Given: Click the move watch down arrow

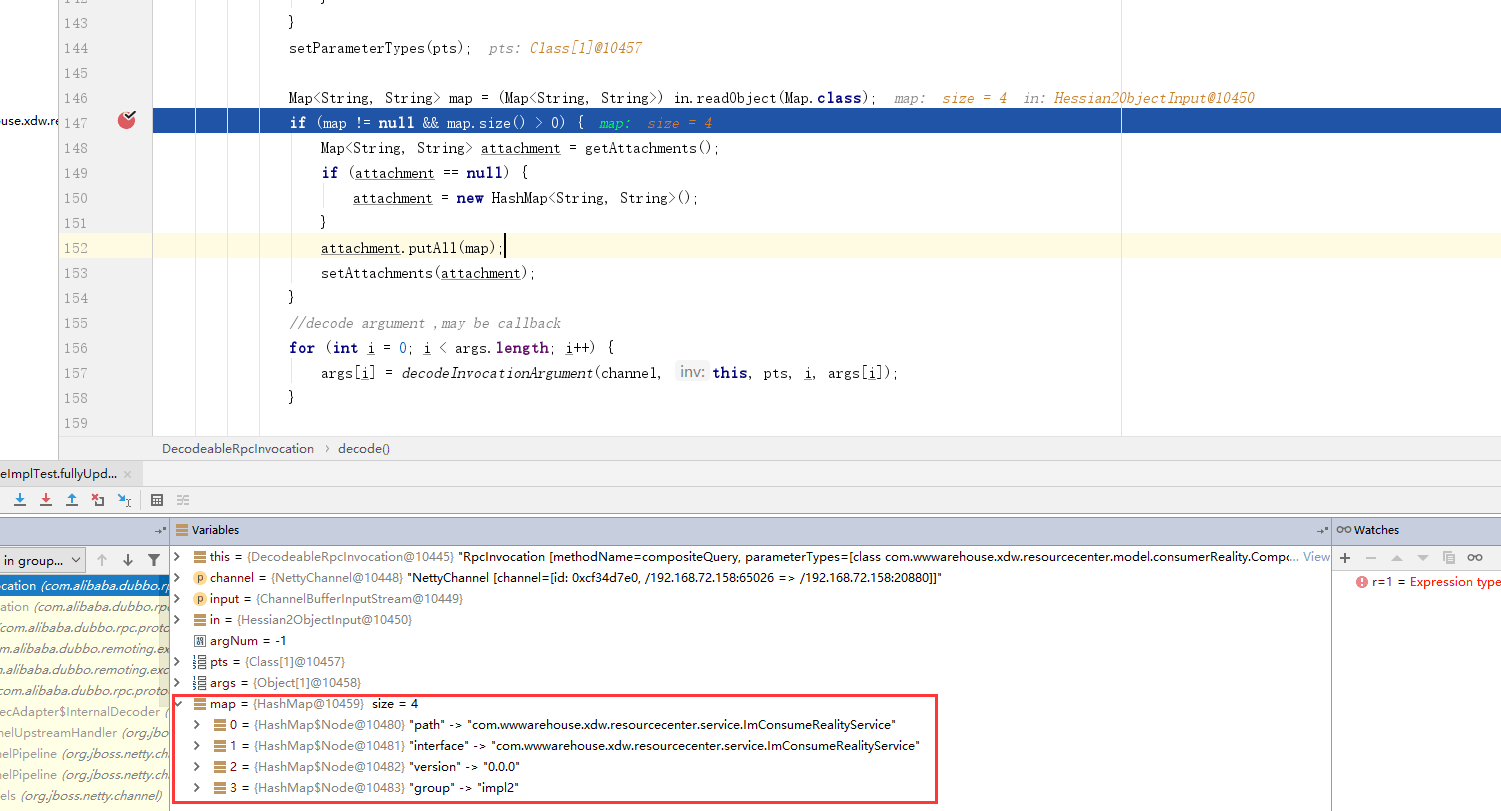Looking at the screenshot, I should click(1422, 558).
